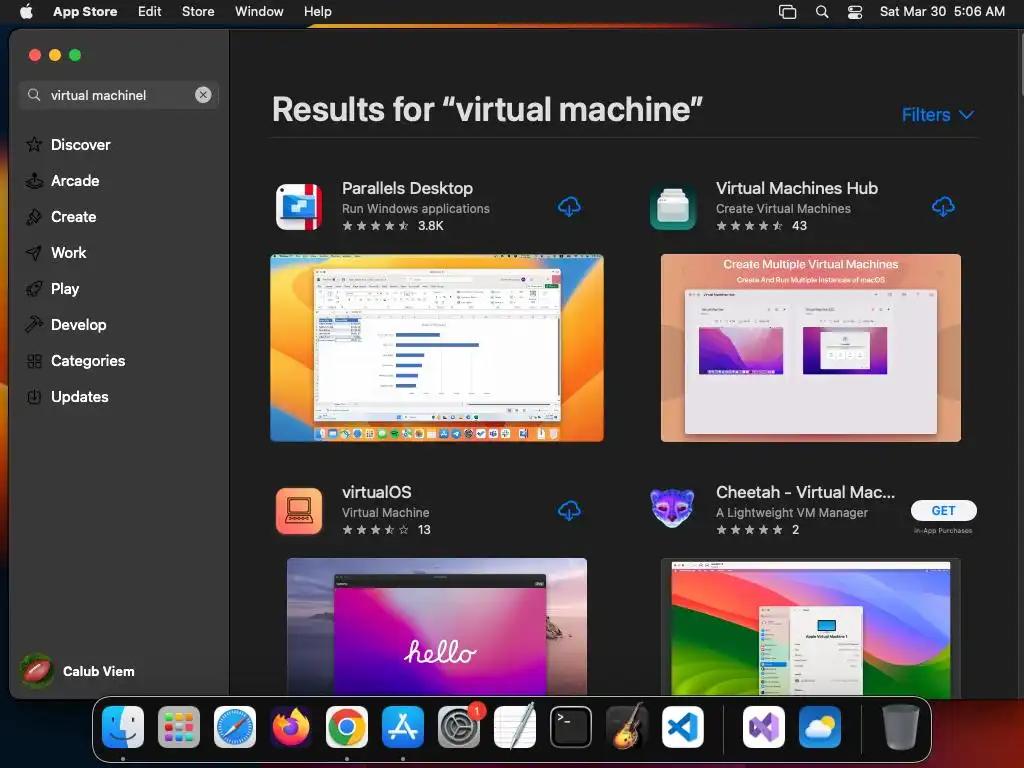This screenshot has width=1024, height=768.
Task: Launch Visual Studio Code from the Dock
Action: pyautogui.click(x=683, y=727)
